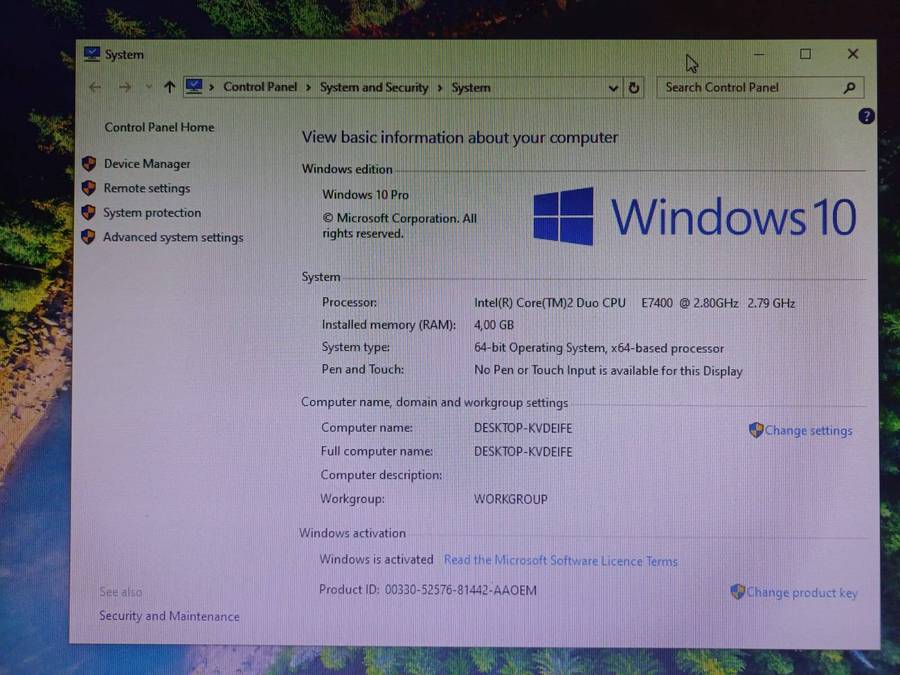
Task: Open help via the question mark icon
Action: tap(866, 116)
